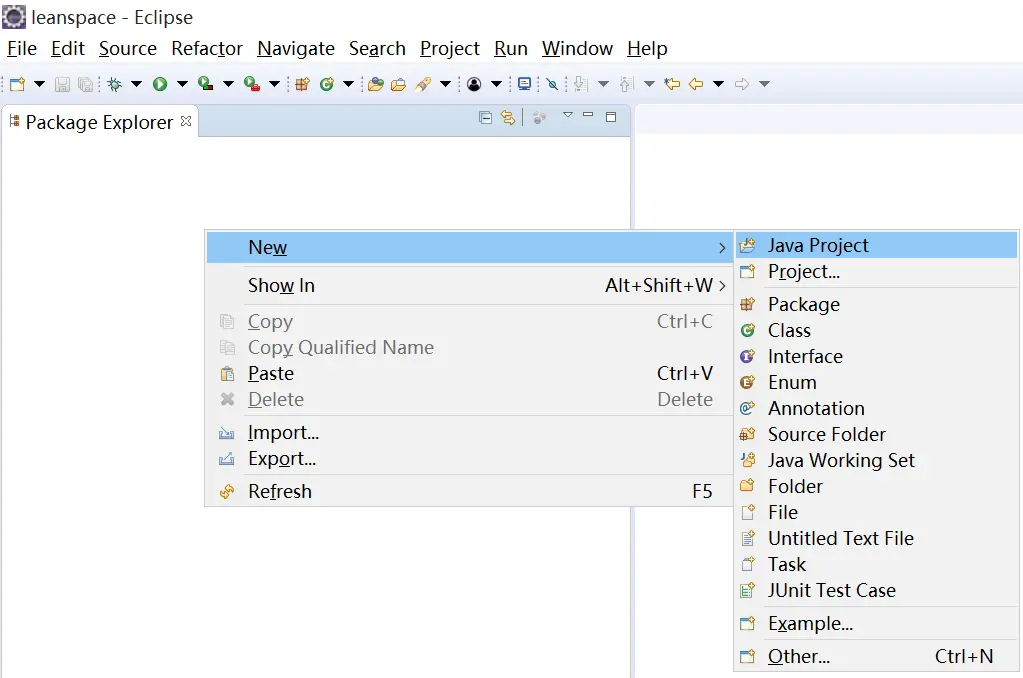1023x678 pixels.
Task: Open the Back history dropdown arrow
Action: [x=718, y=84]
